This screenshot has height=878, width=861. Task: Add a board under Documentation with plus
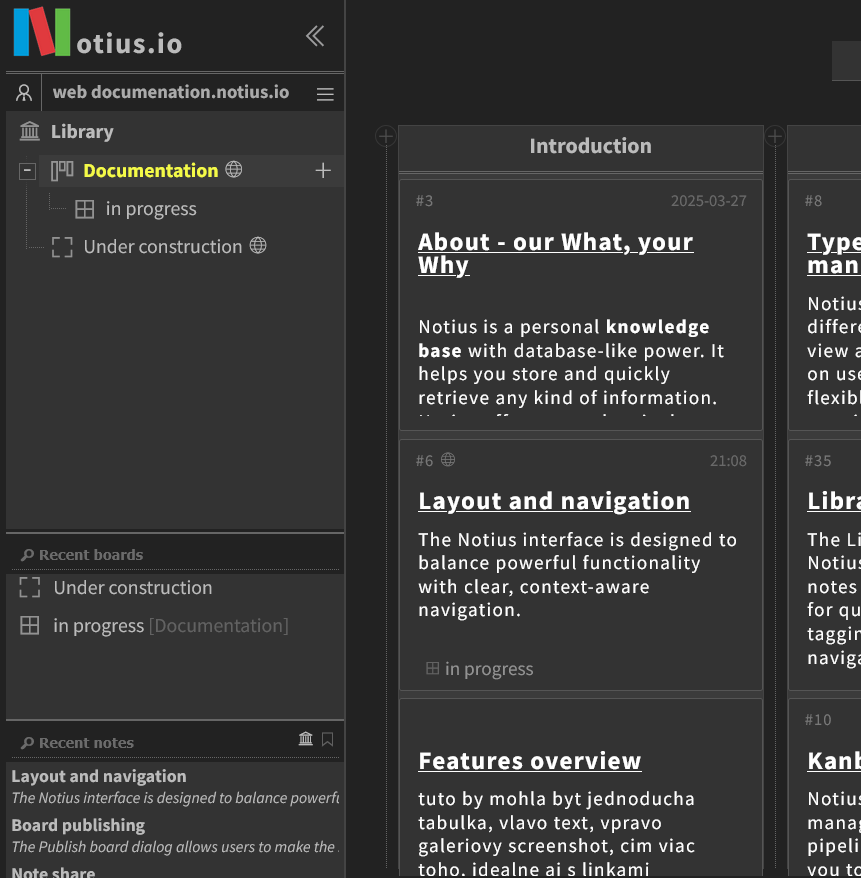[323, 170]
